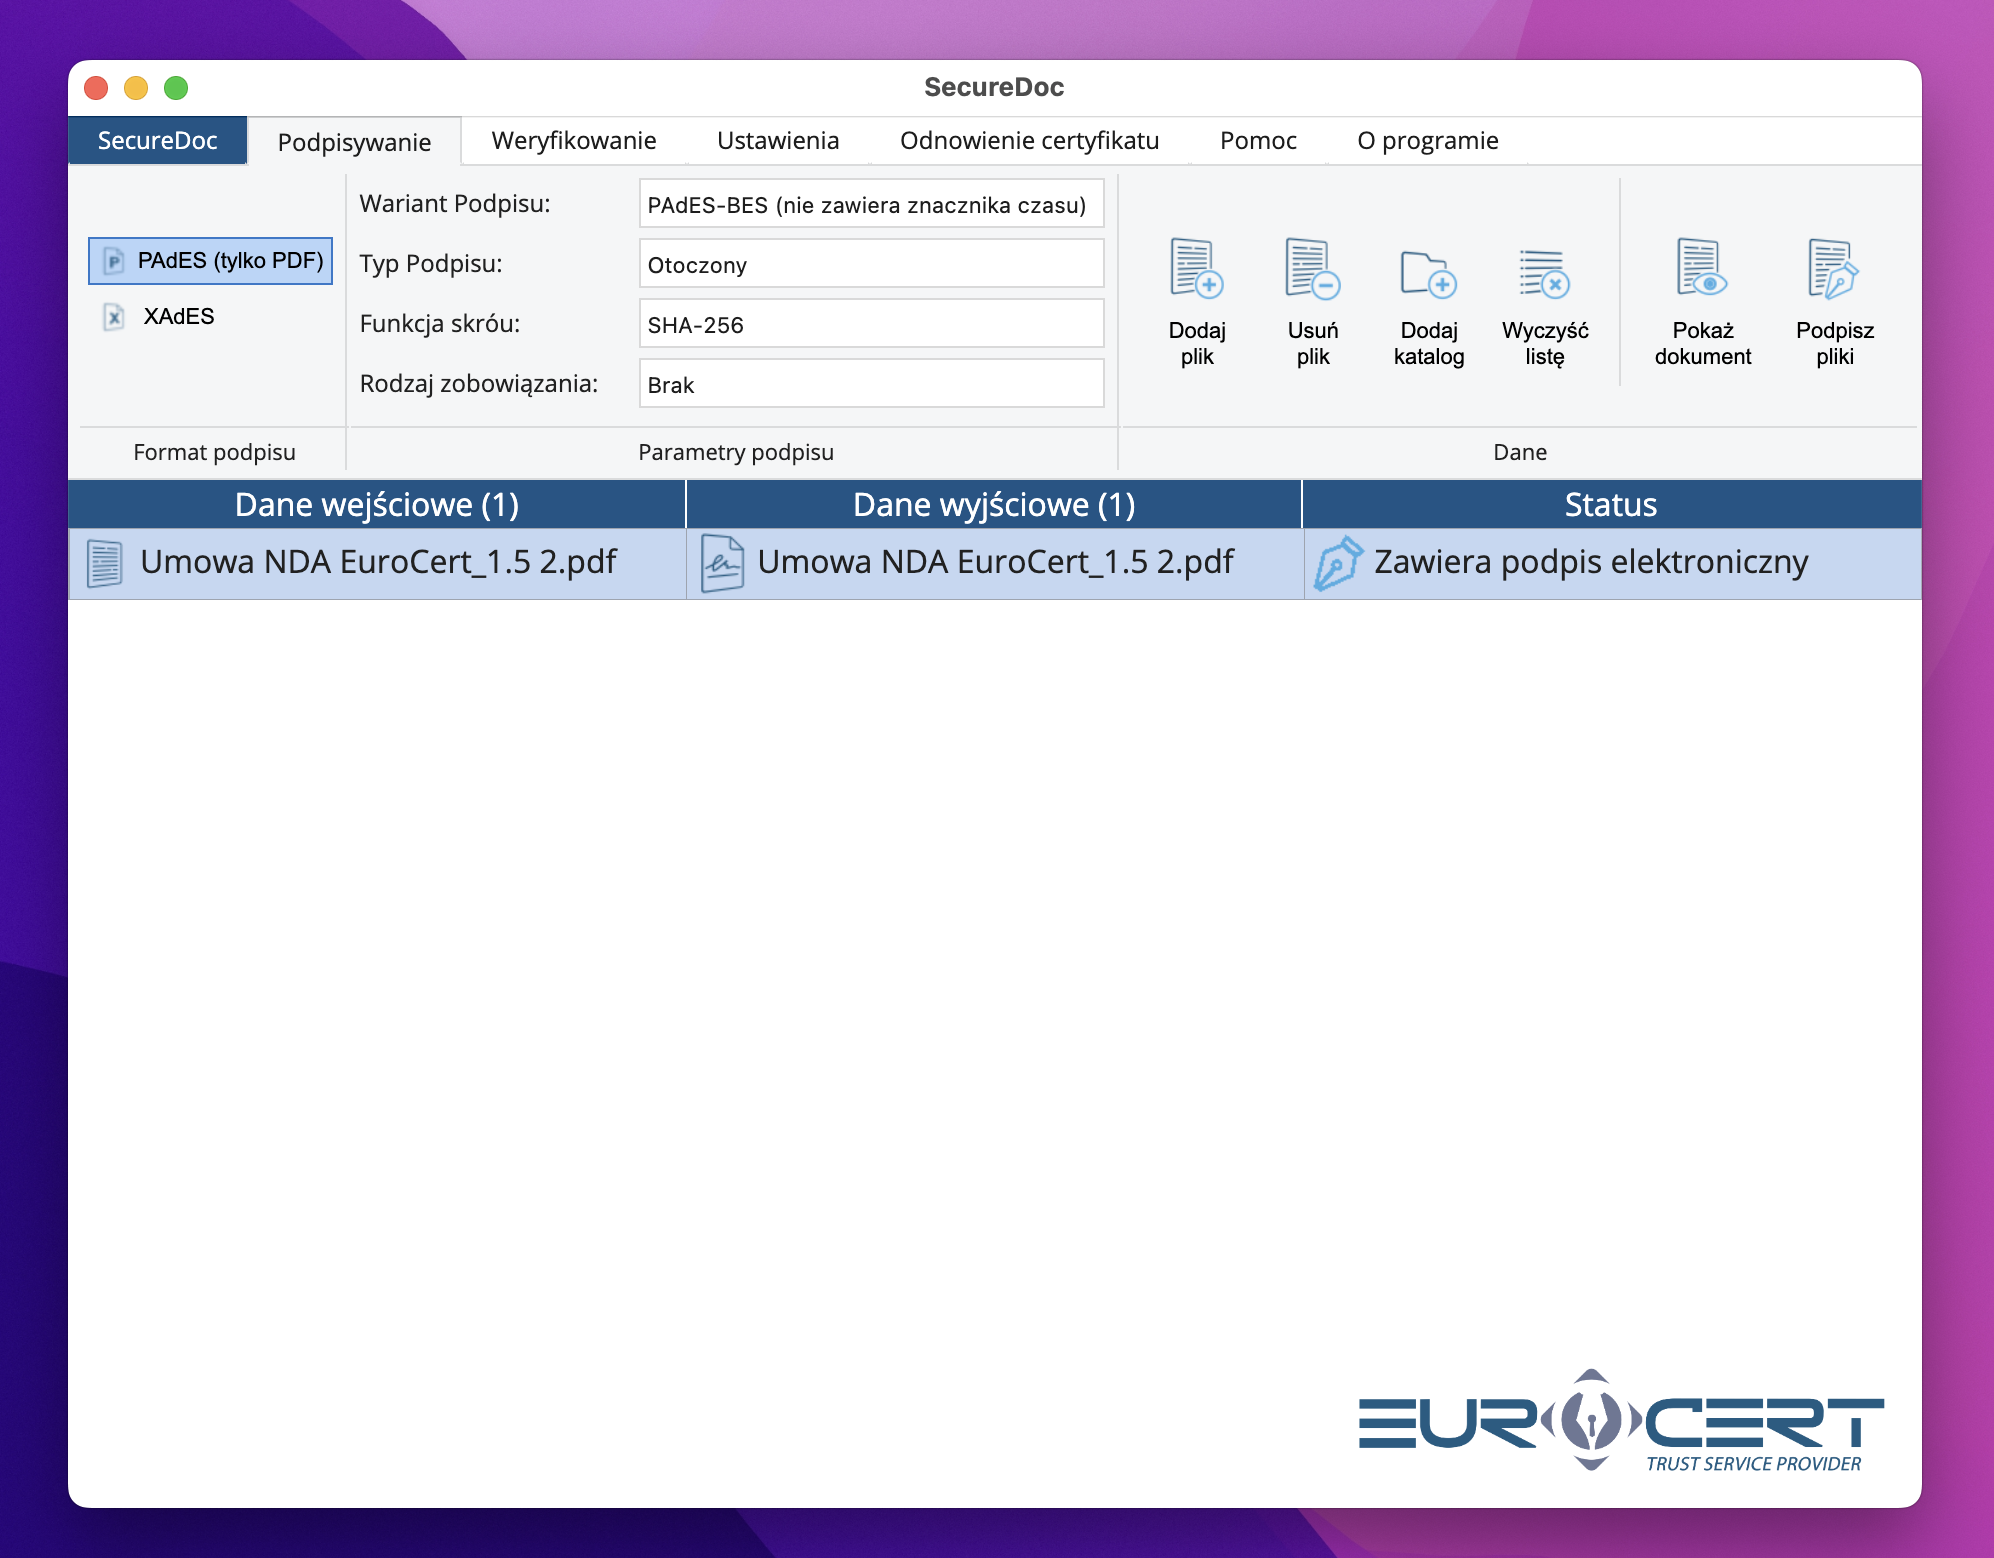Click the input PDF document icon

(x=105, y=563)
